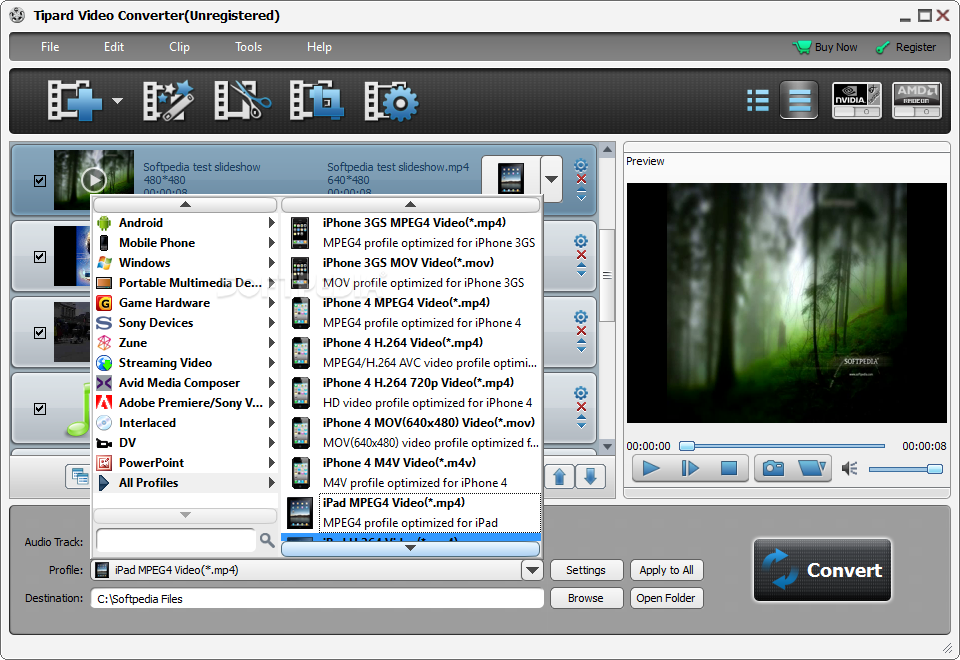Toggle NVIDIA acceleration switch

point(857,100)
